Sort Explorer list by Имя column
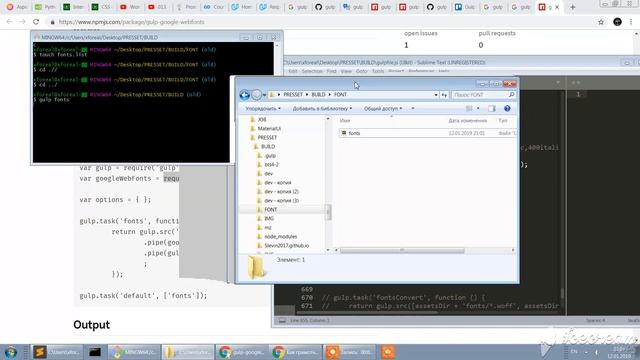The image size is (640, 360). click(345, 121)
